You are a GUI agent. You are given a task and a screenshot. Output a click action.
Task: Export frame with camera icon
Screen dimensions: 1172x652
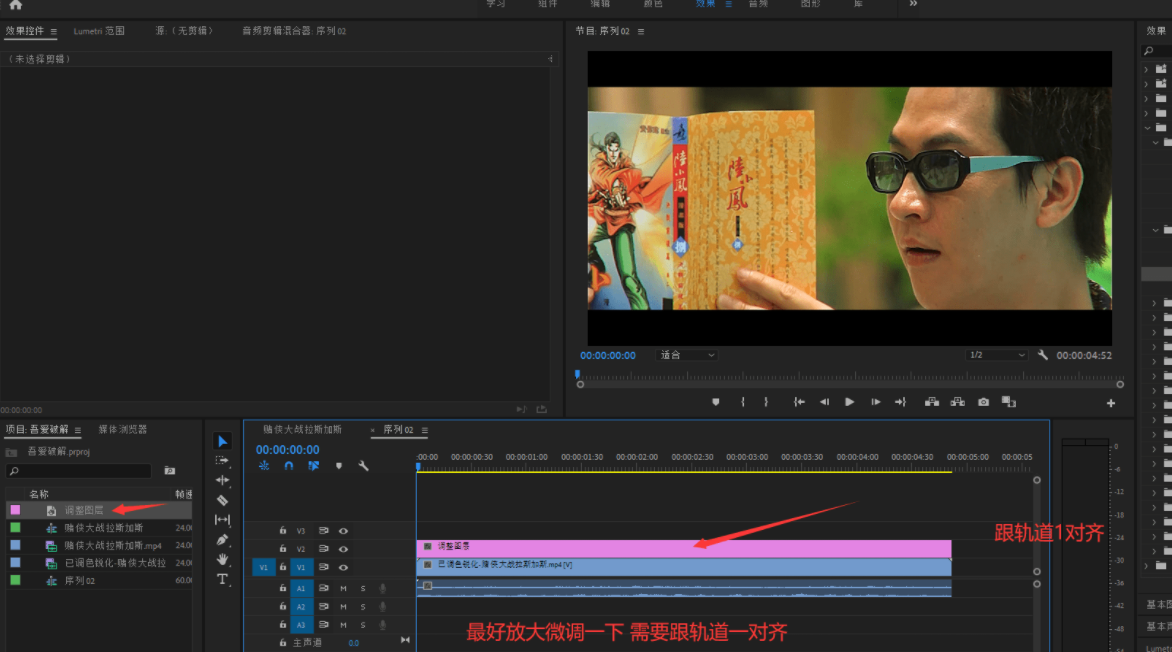point(984,402)
